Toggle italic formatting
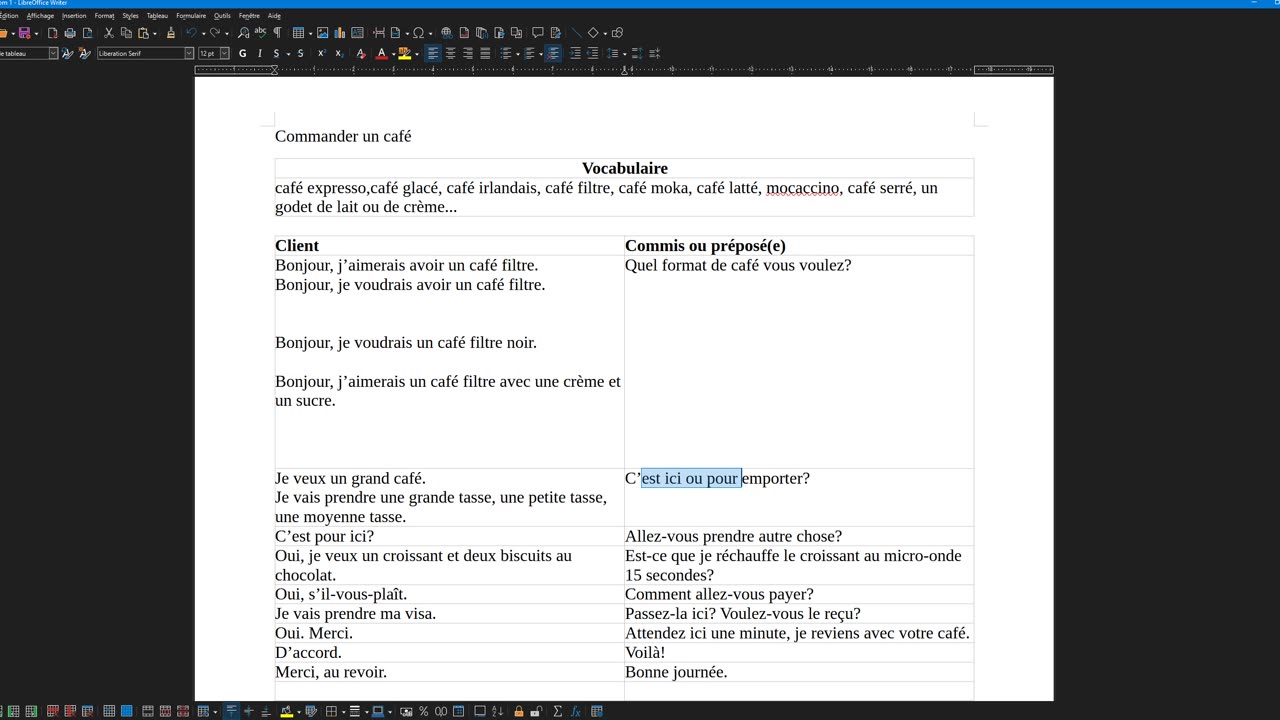The width and height of the screenshot is (1280, 720). pos(260,53)
